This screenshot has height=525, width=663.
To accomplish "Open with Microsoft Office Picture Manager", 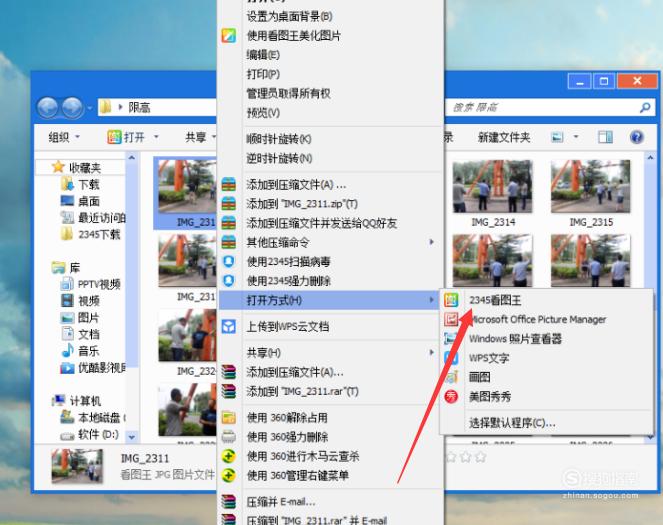I will click(538, 320).
